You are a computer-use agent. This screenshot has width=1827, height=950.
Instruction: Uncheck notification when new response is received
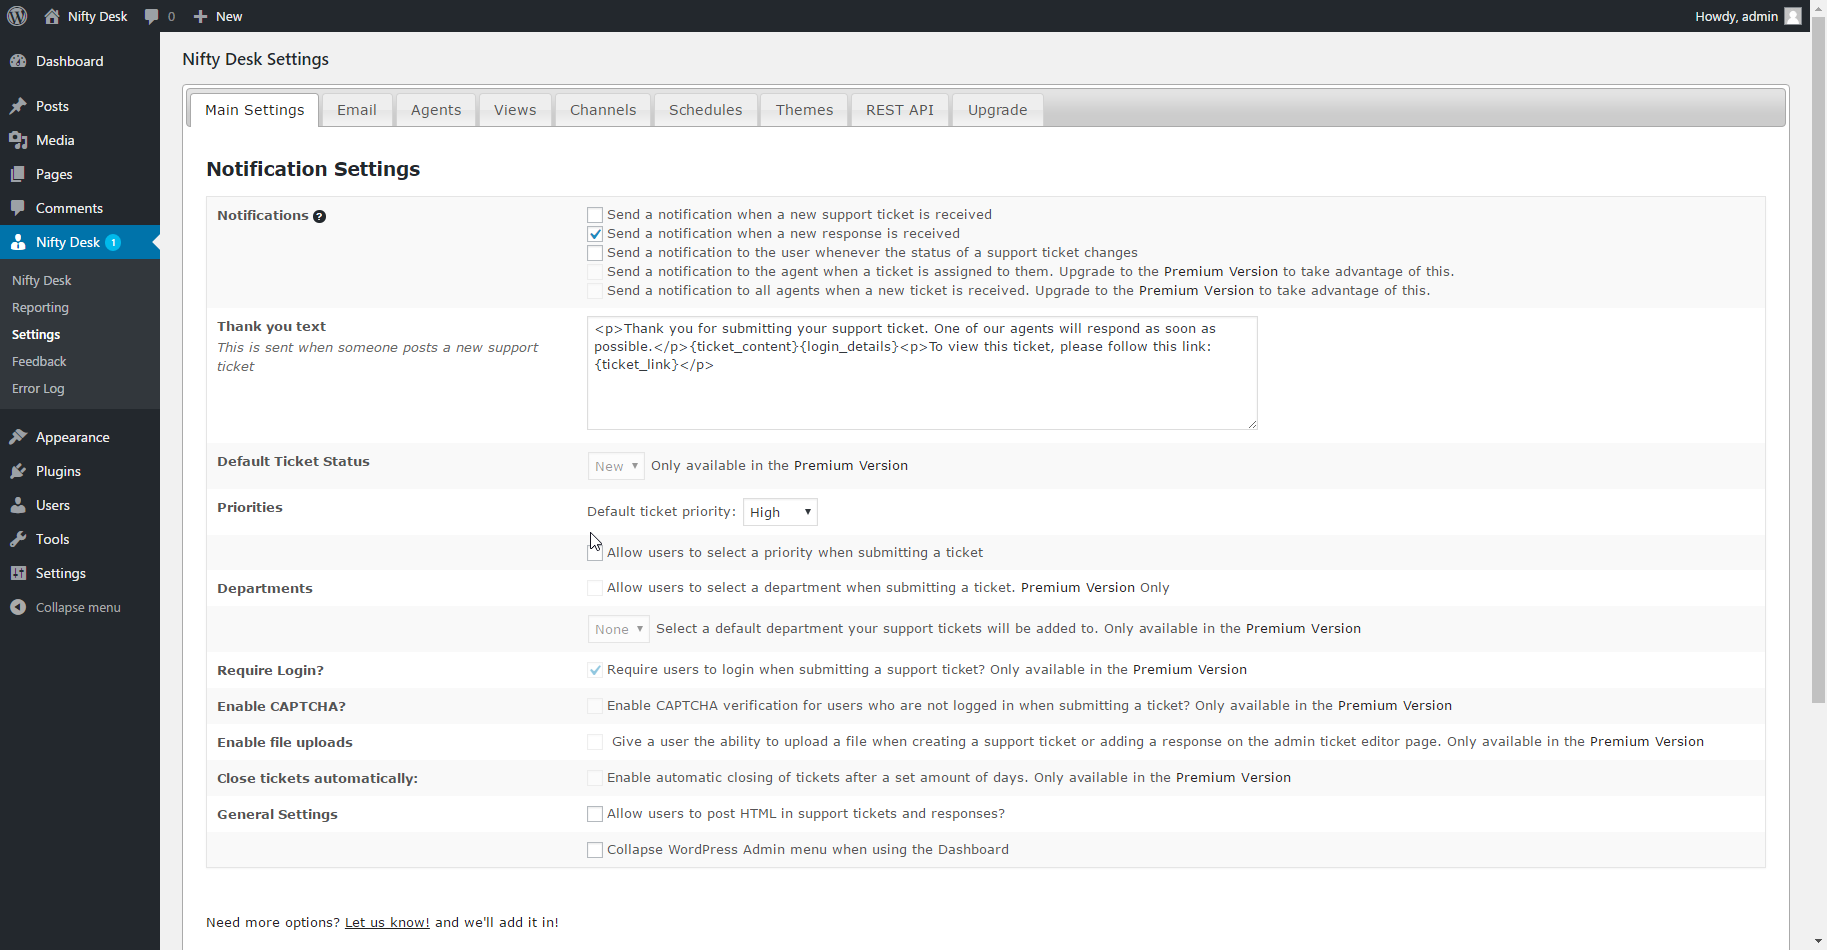point(595,234)
